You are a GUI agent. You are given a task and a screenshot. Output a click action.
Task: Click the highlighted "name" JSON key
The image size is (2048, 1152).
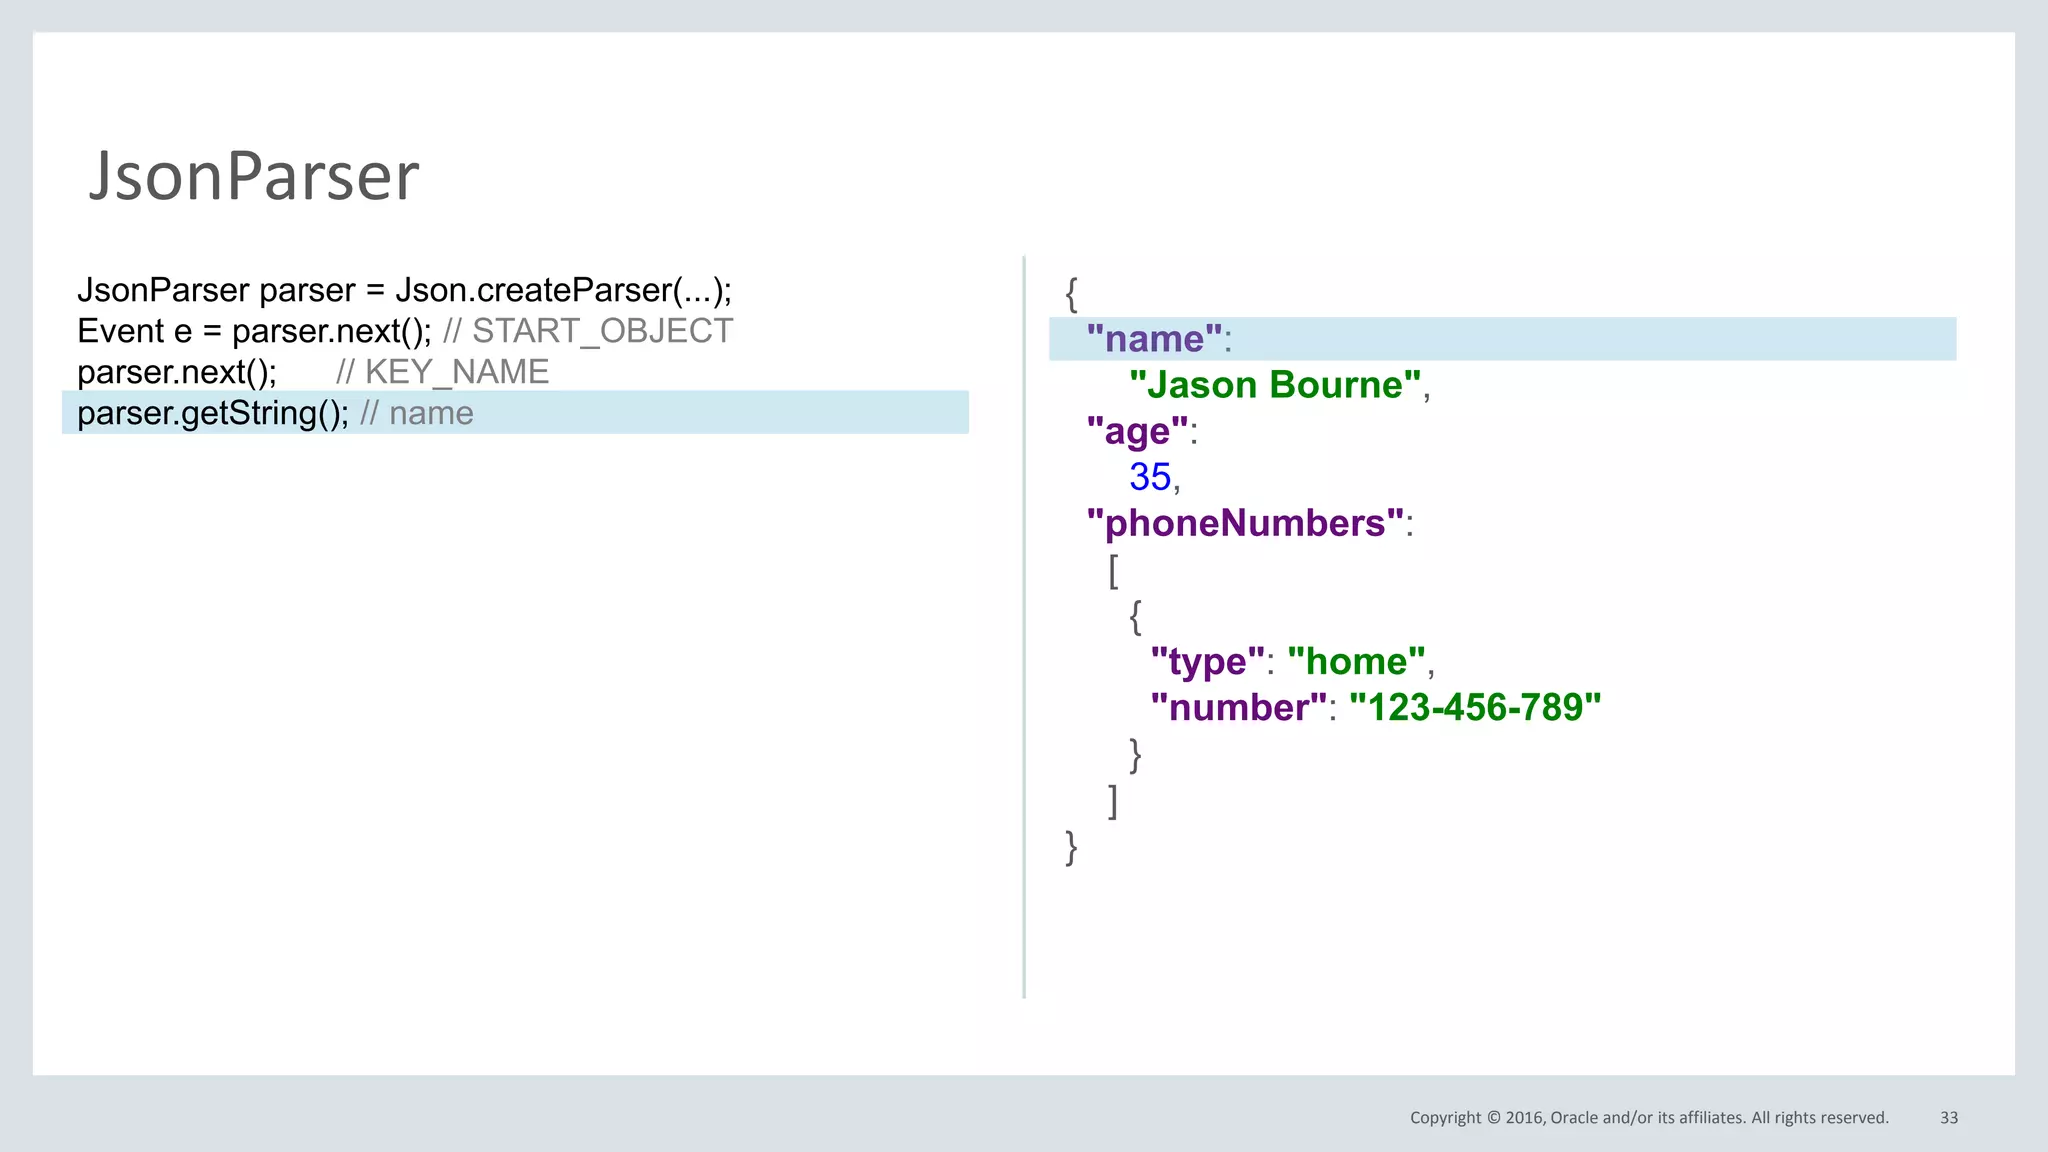[x=1154, y=339]
